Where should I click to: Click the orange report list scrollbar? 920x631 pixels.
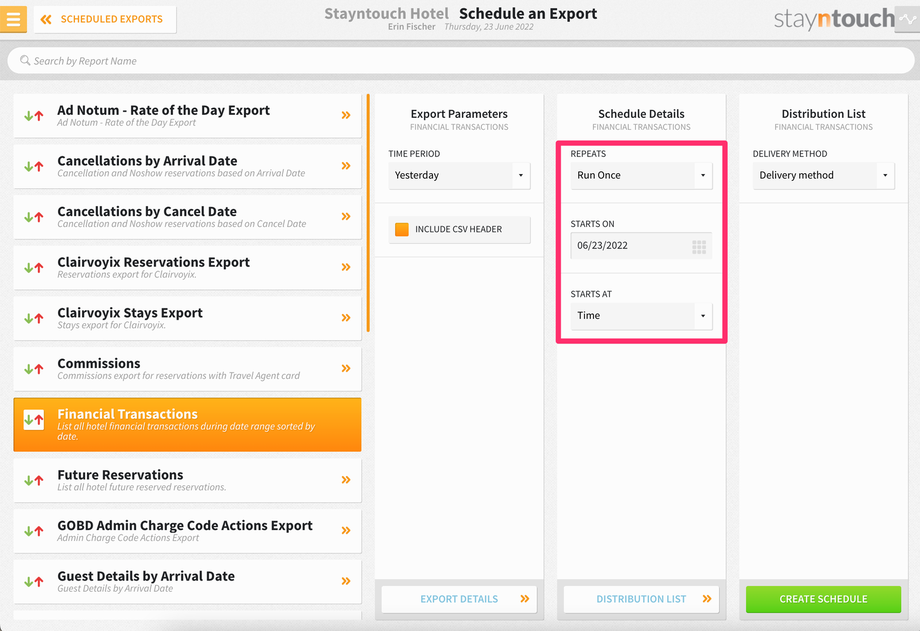click(368, 213)
